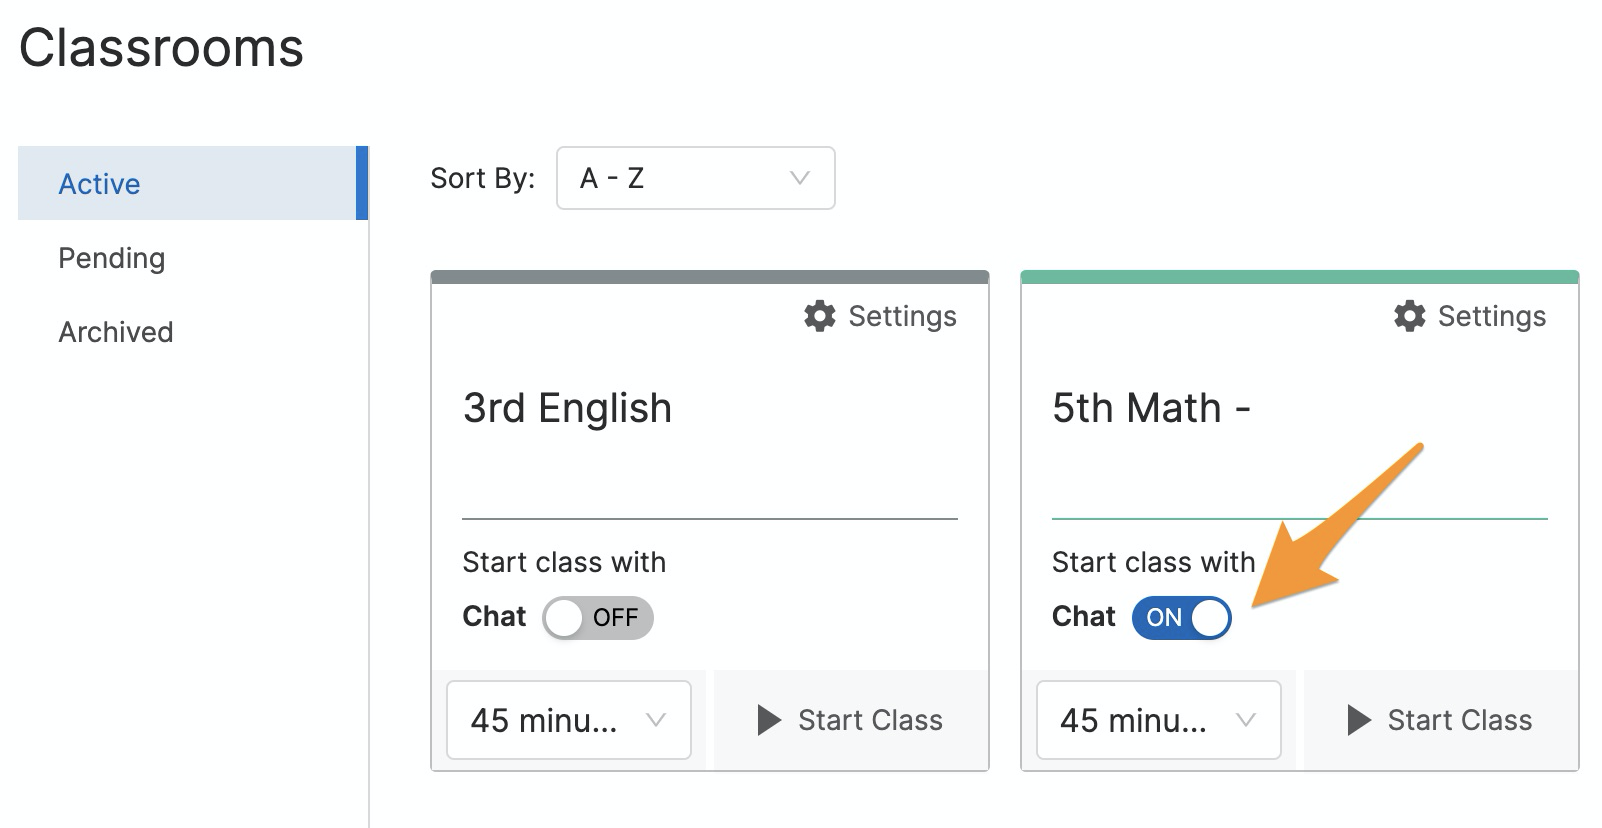Click the 5th Math classroom title

click(1152, 407)
